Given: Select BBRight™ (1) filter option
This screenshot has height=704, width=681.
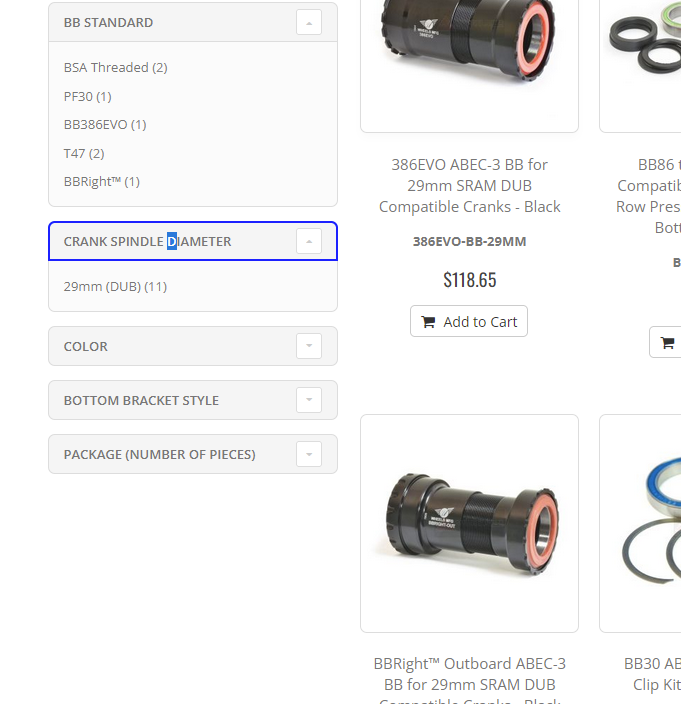Looking at the screenshot, I should tap(102, 181).
